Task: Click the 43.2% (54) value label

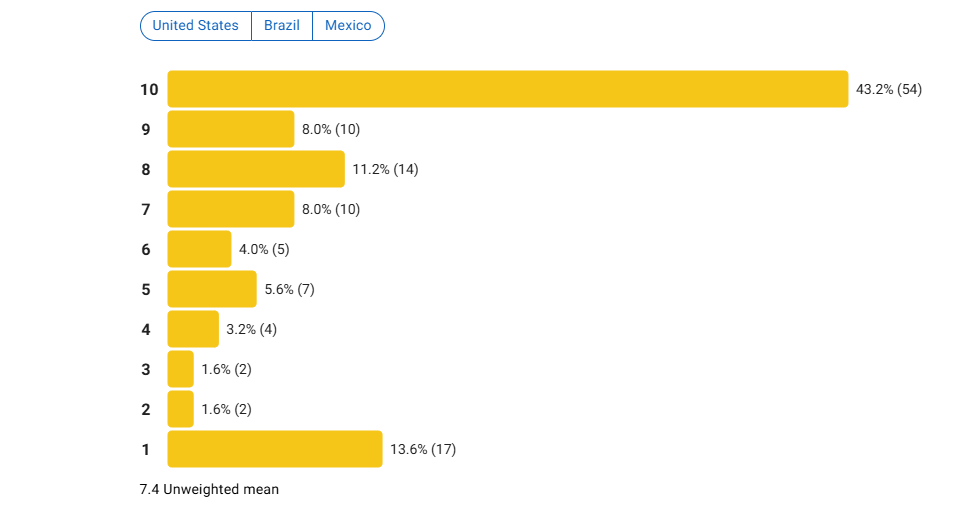Action: 889,89
